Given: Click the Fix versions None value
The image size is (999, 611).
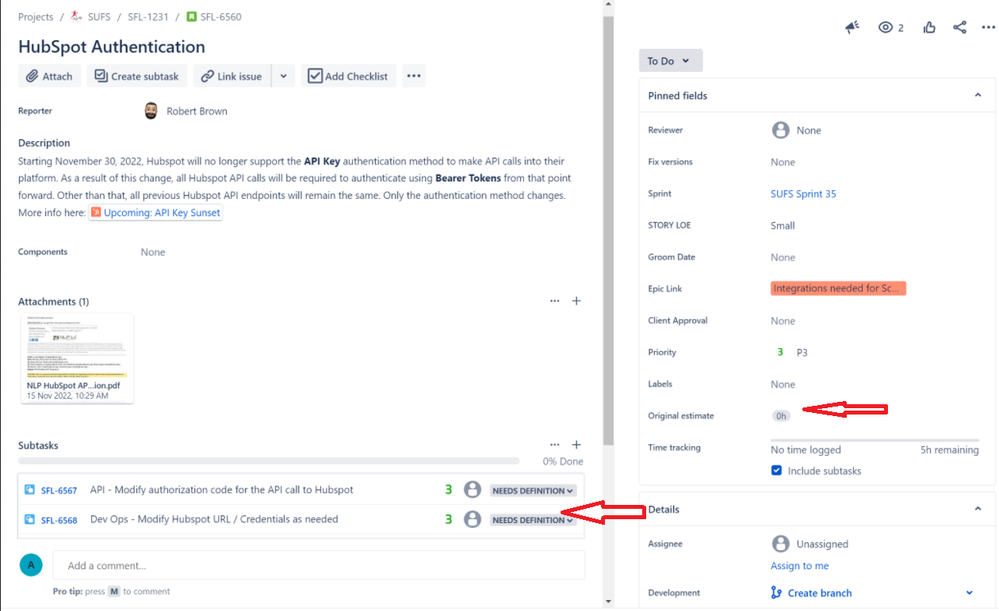Looking at the screenshot, I should pos(782,162).
